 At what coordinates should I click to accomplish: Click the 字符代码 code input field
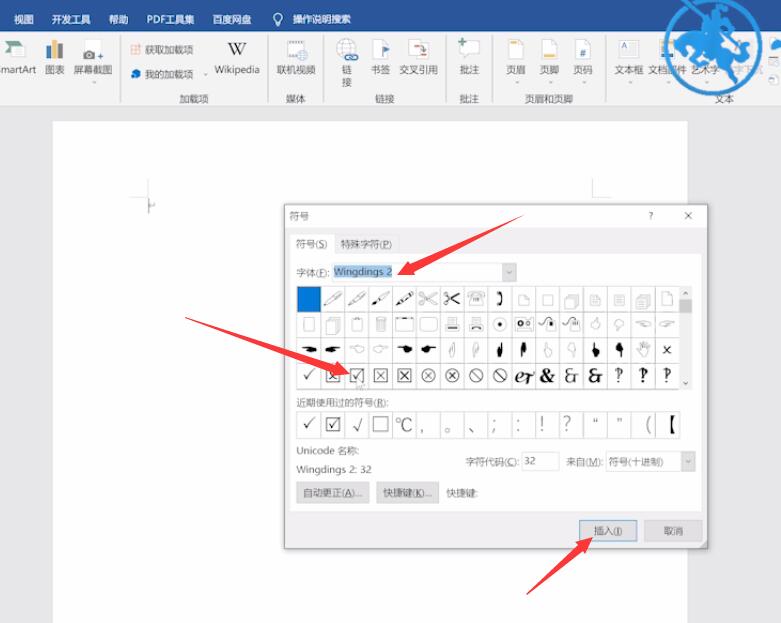click(540, 461)
